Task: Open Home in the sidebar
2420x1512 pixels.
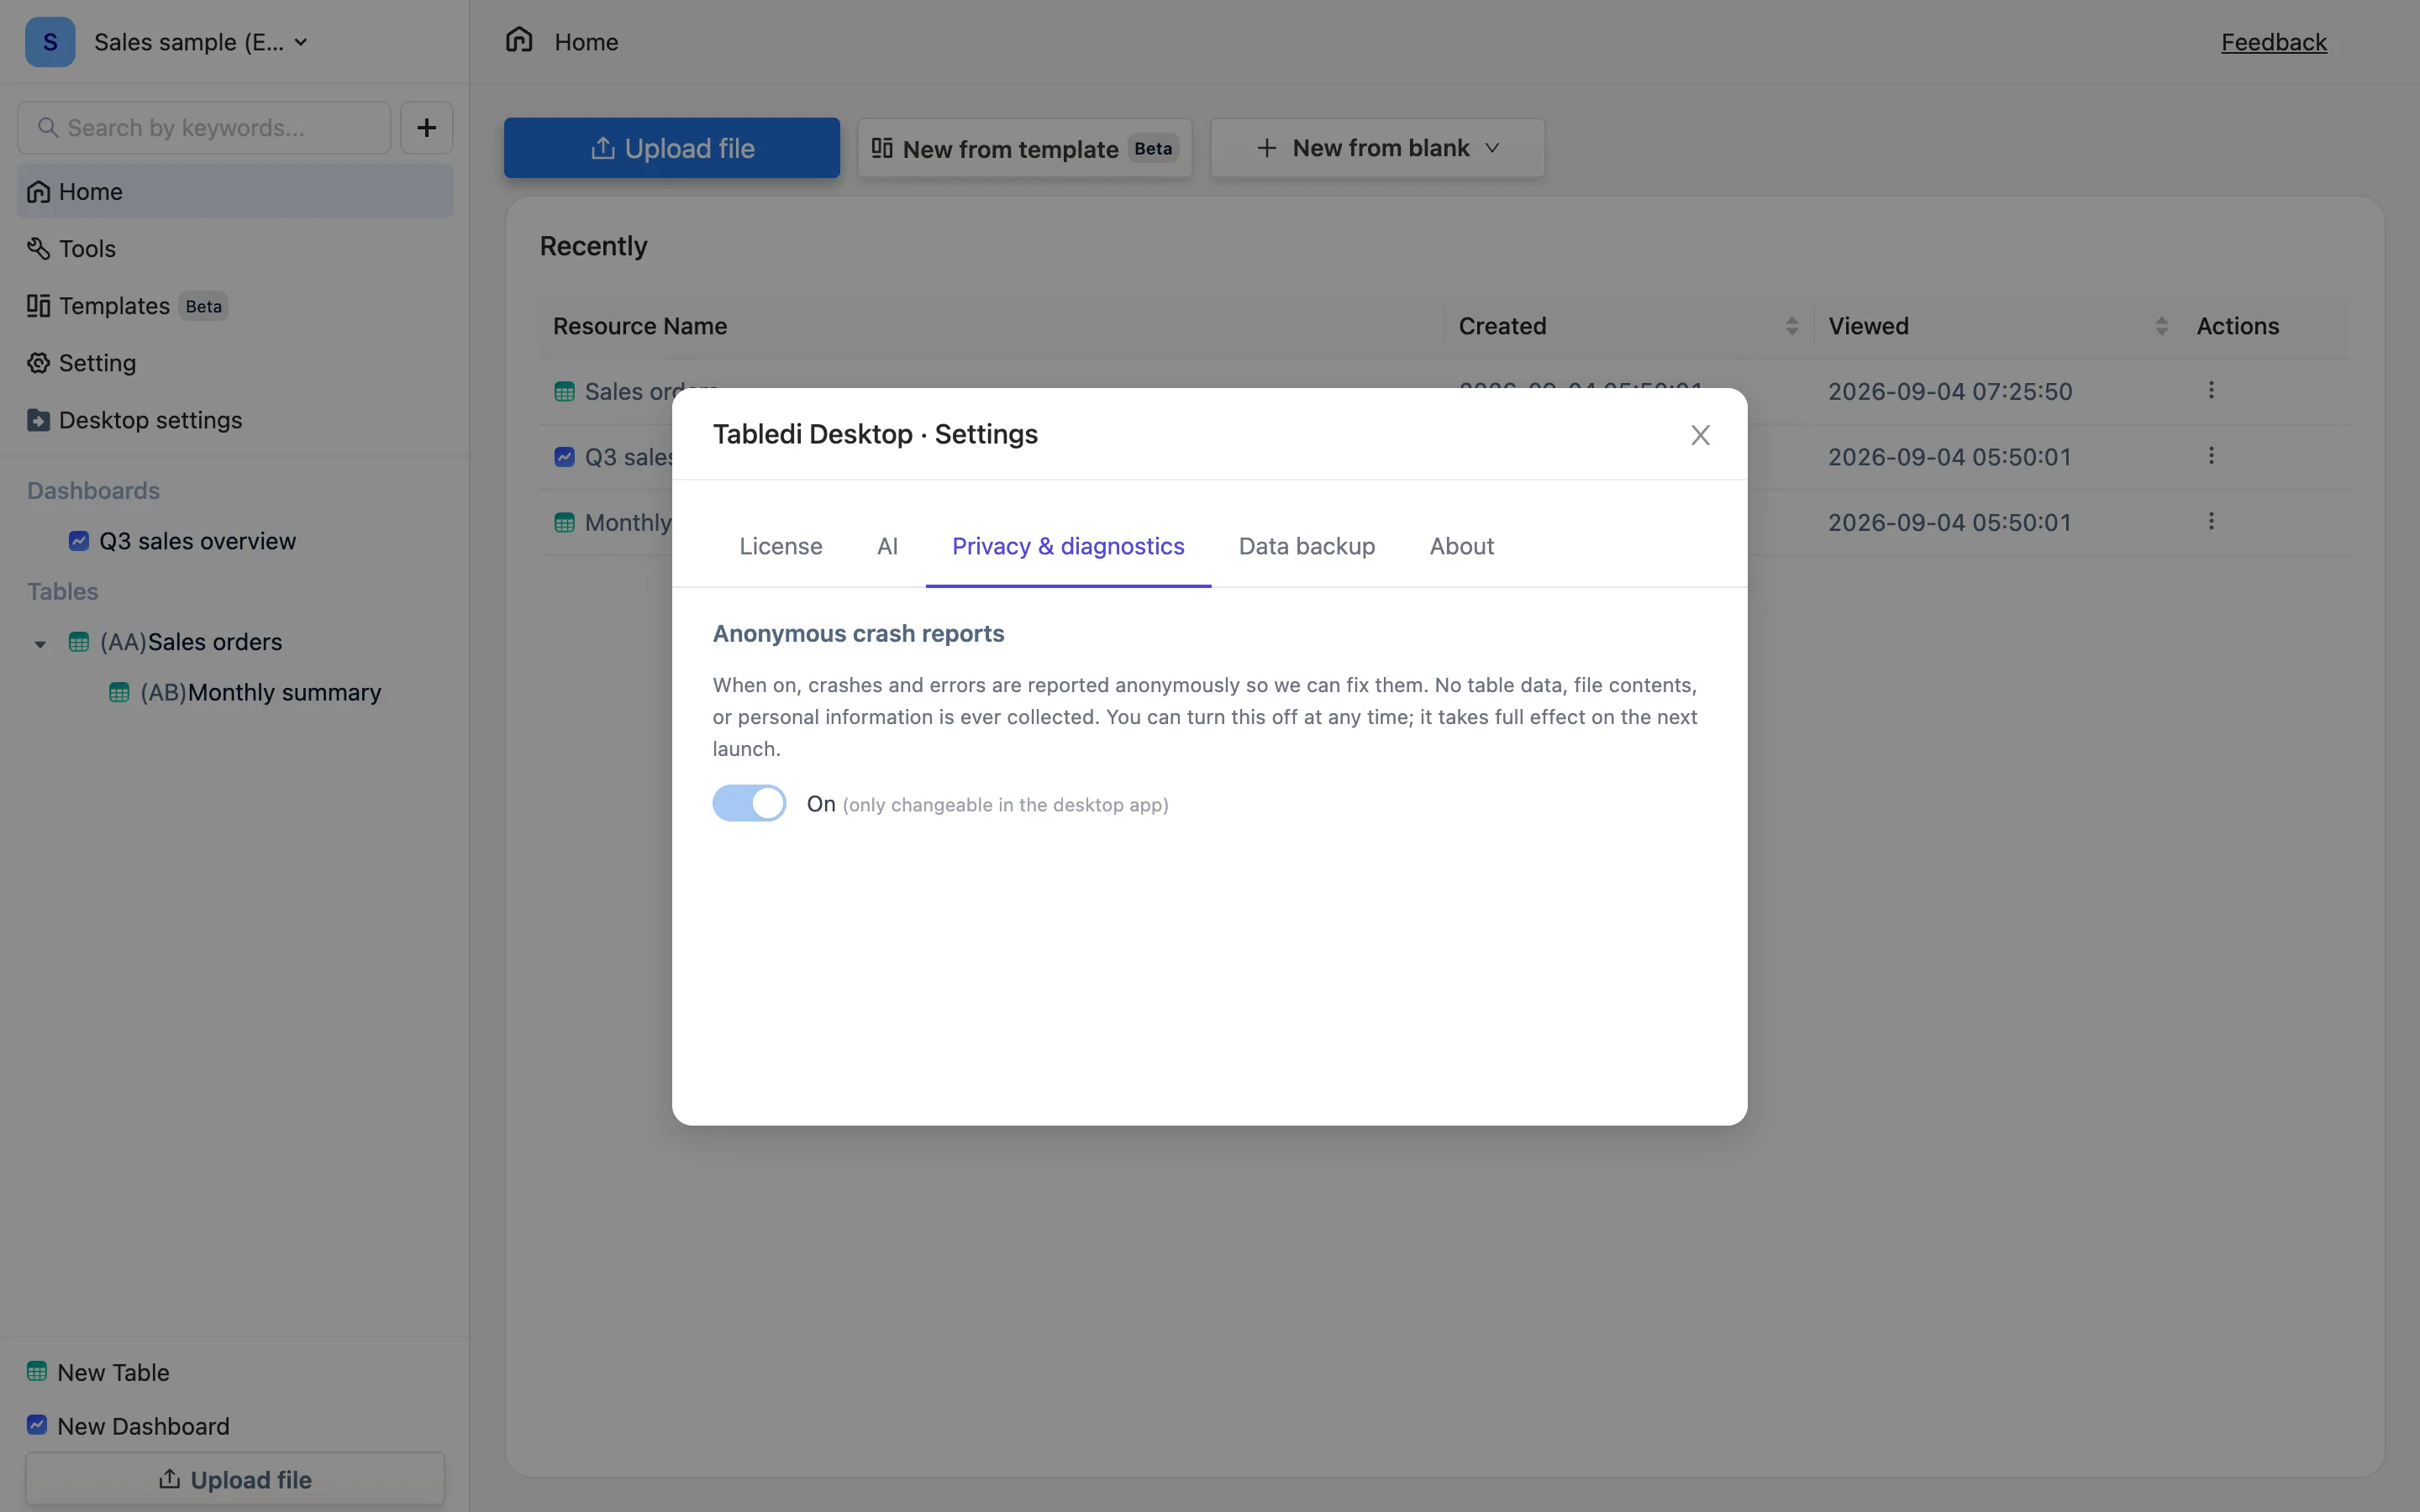Action: pos(235,191)
